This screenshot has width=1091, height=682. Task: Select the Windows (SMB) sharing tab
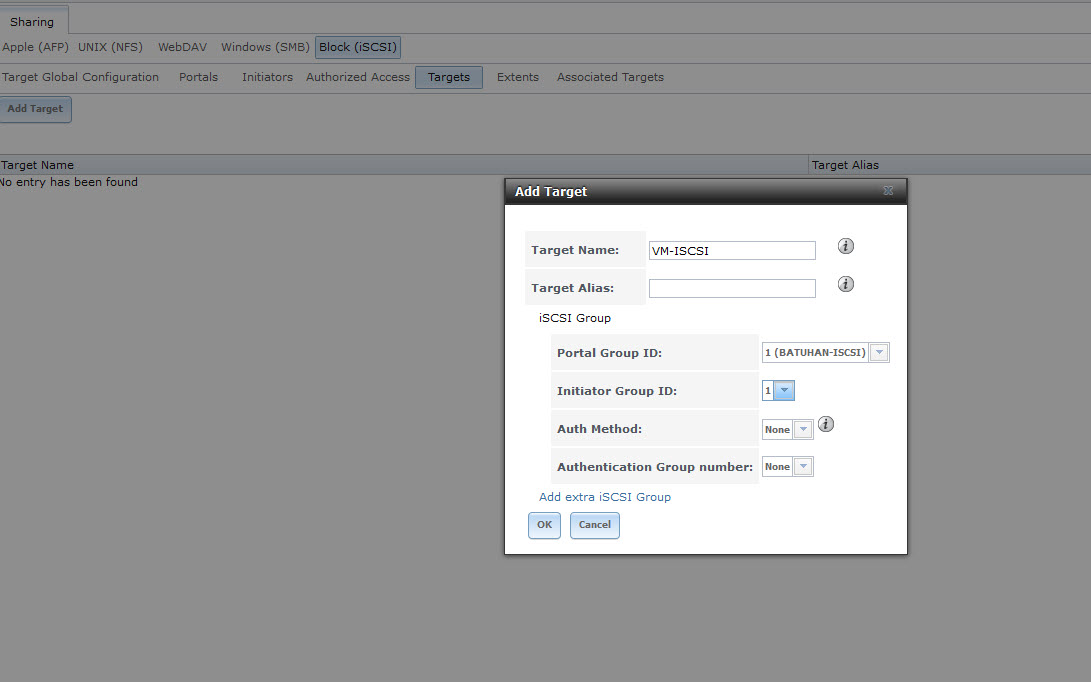[264, 47]
